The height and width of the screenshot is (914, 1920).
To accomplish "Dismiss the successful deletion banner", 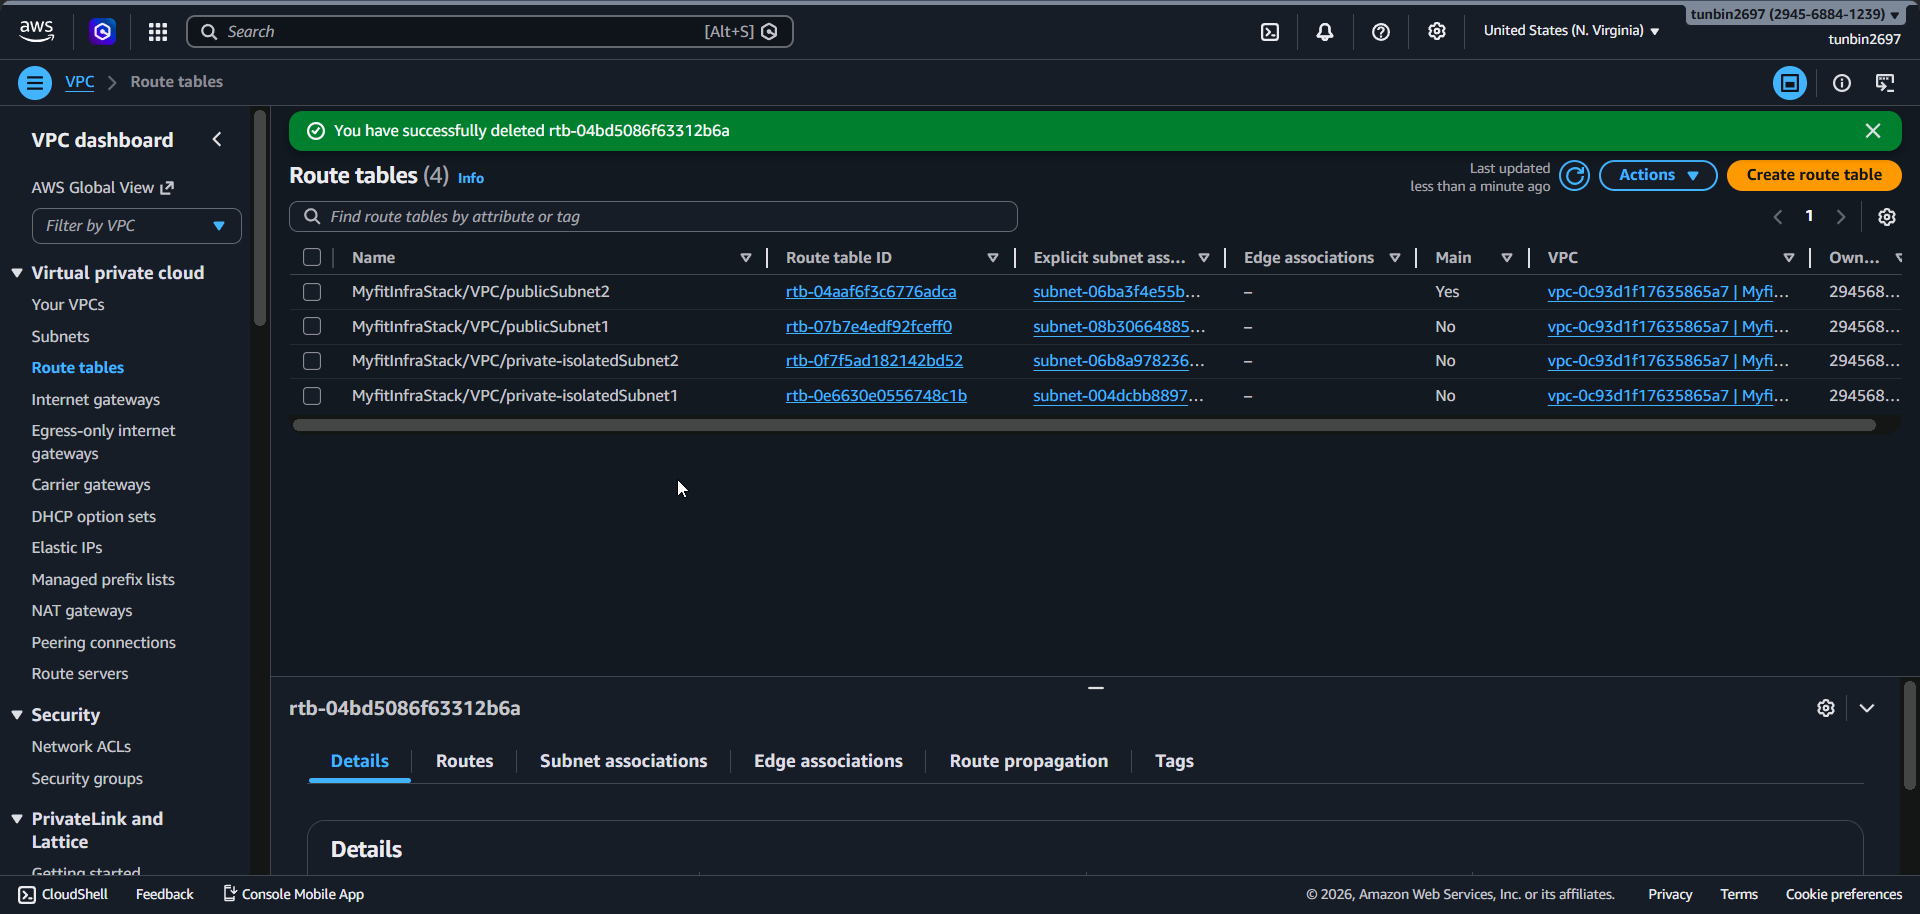I will tap(1872, 131).
